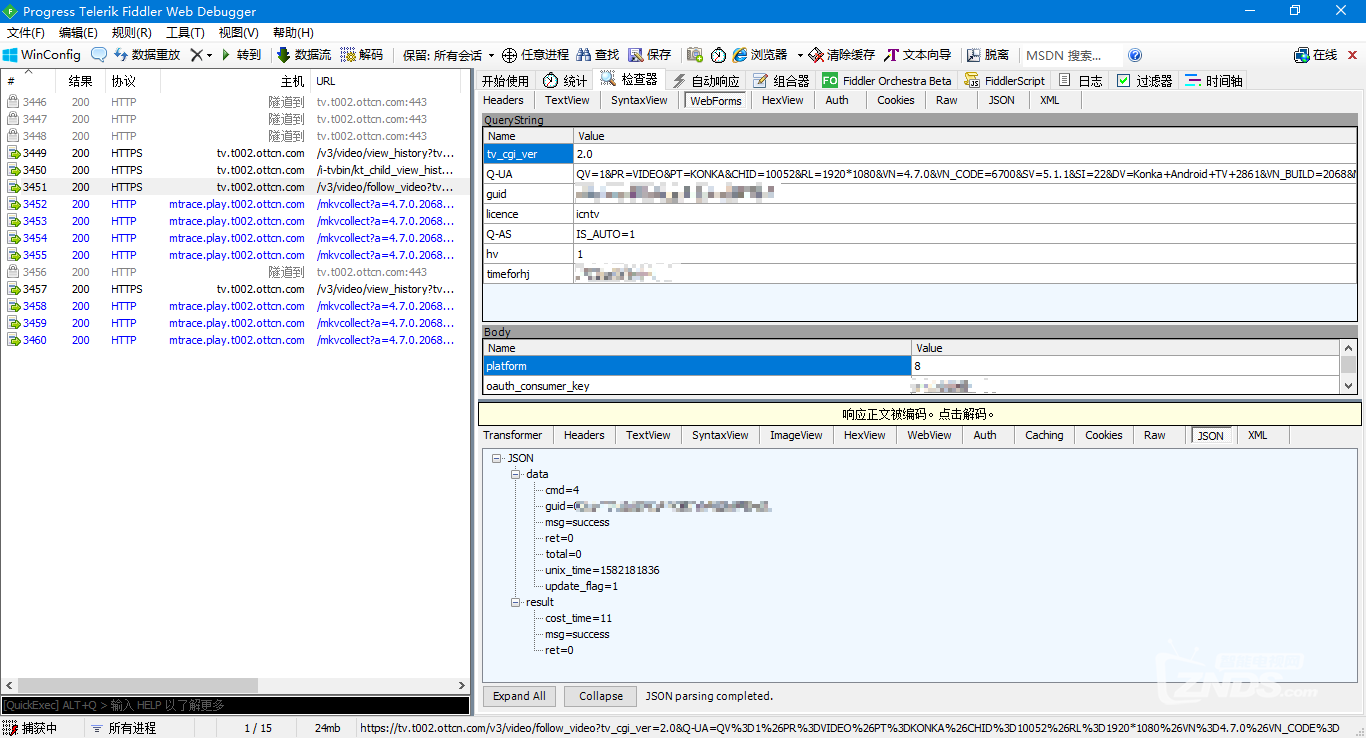
Task: Collapse the JSON root tree node
Action: coord(497,458)
